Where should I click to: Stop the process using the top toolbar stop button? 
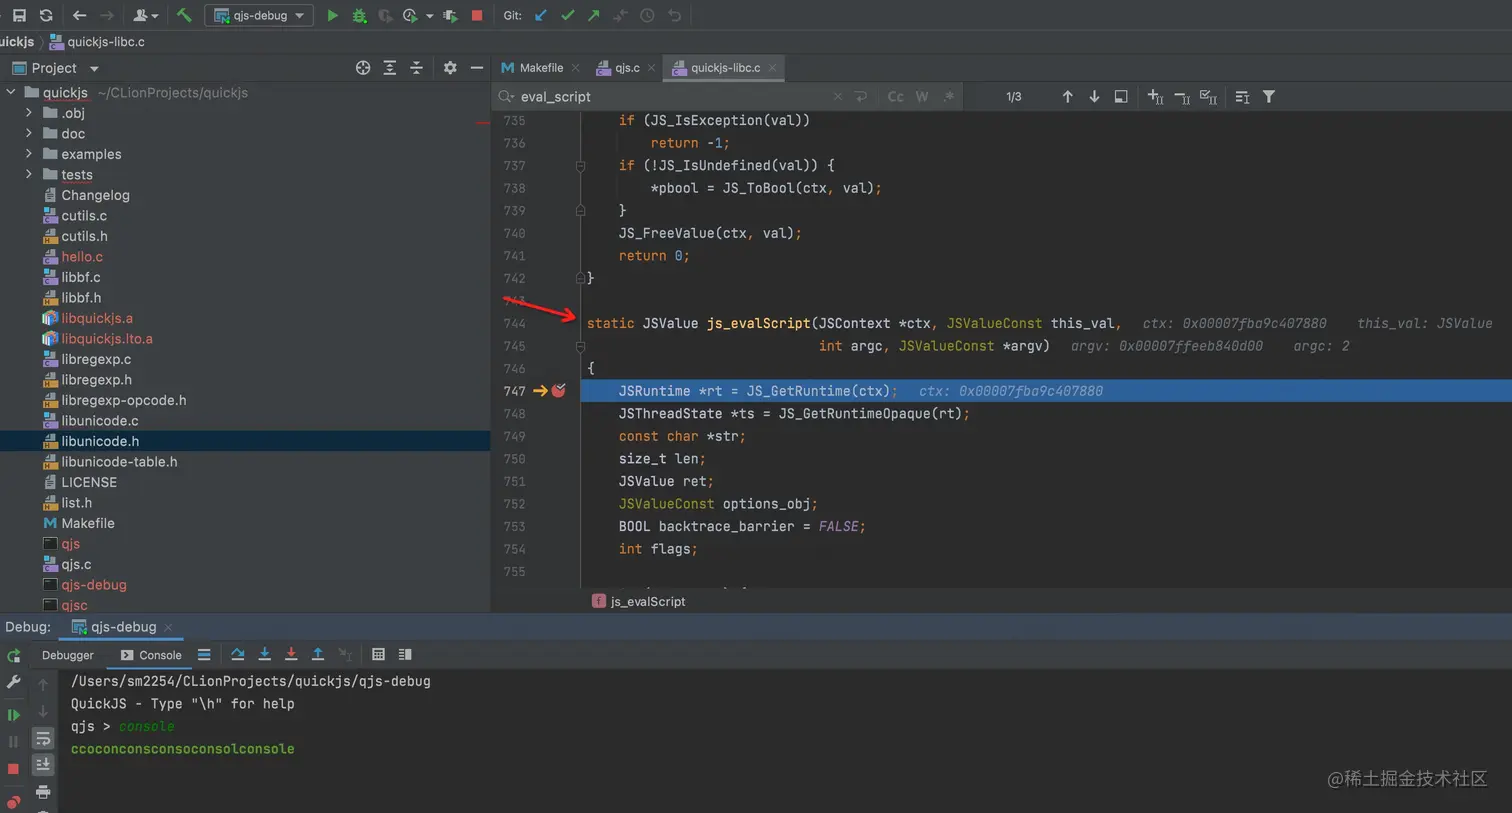tap(477, 15)
